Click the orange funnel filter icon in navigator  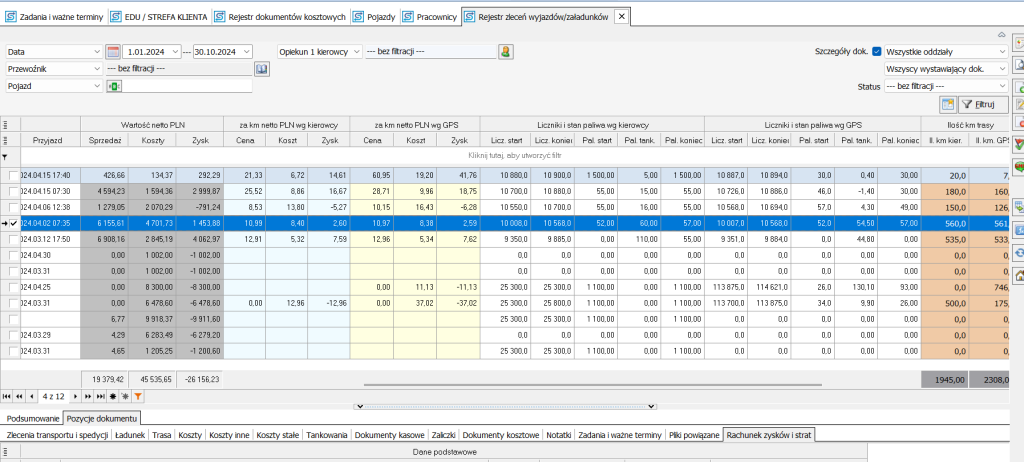(x=138, y=397)
